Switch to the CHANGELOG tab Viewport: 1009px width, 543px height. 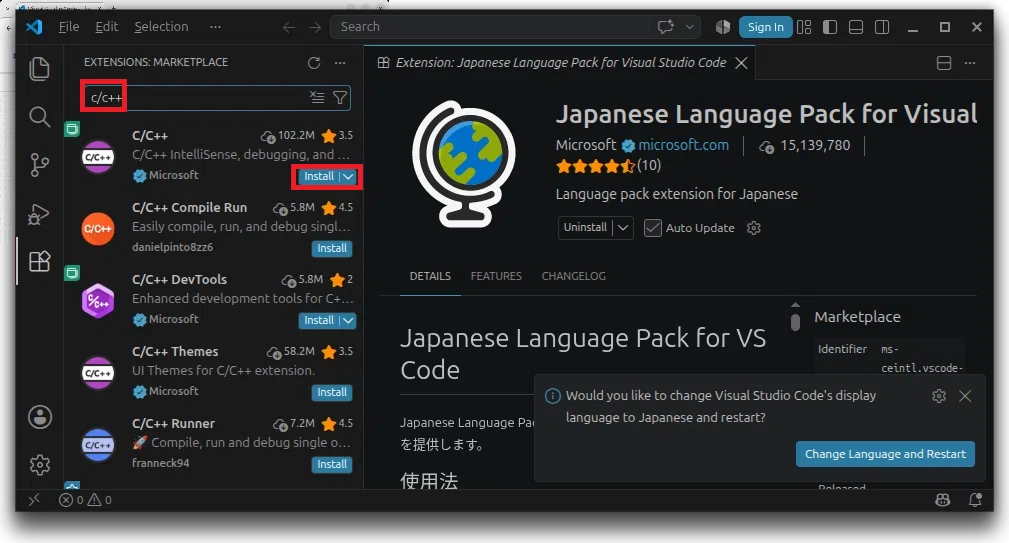coord(573,276)
